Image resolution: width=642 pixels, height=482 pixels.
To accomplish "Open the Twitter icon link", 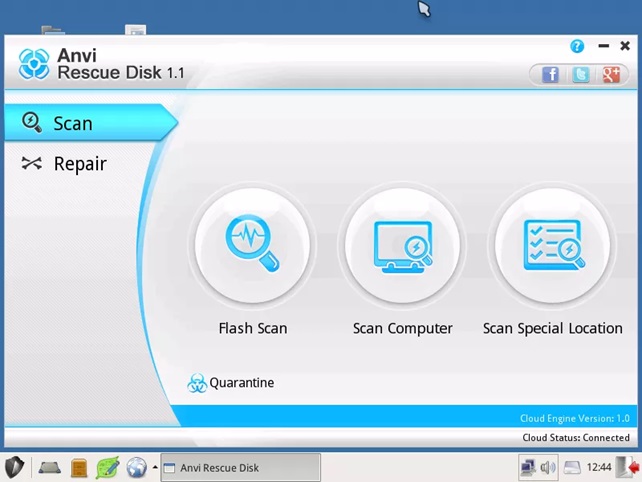I will tap(581, 75).
